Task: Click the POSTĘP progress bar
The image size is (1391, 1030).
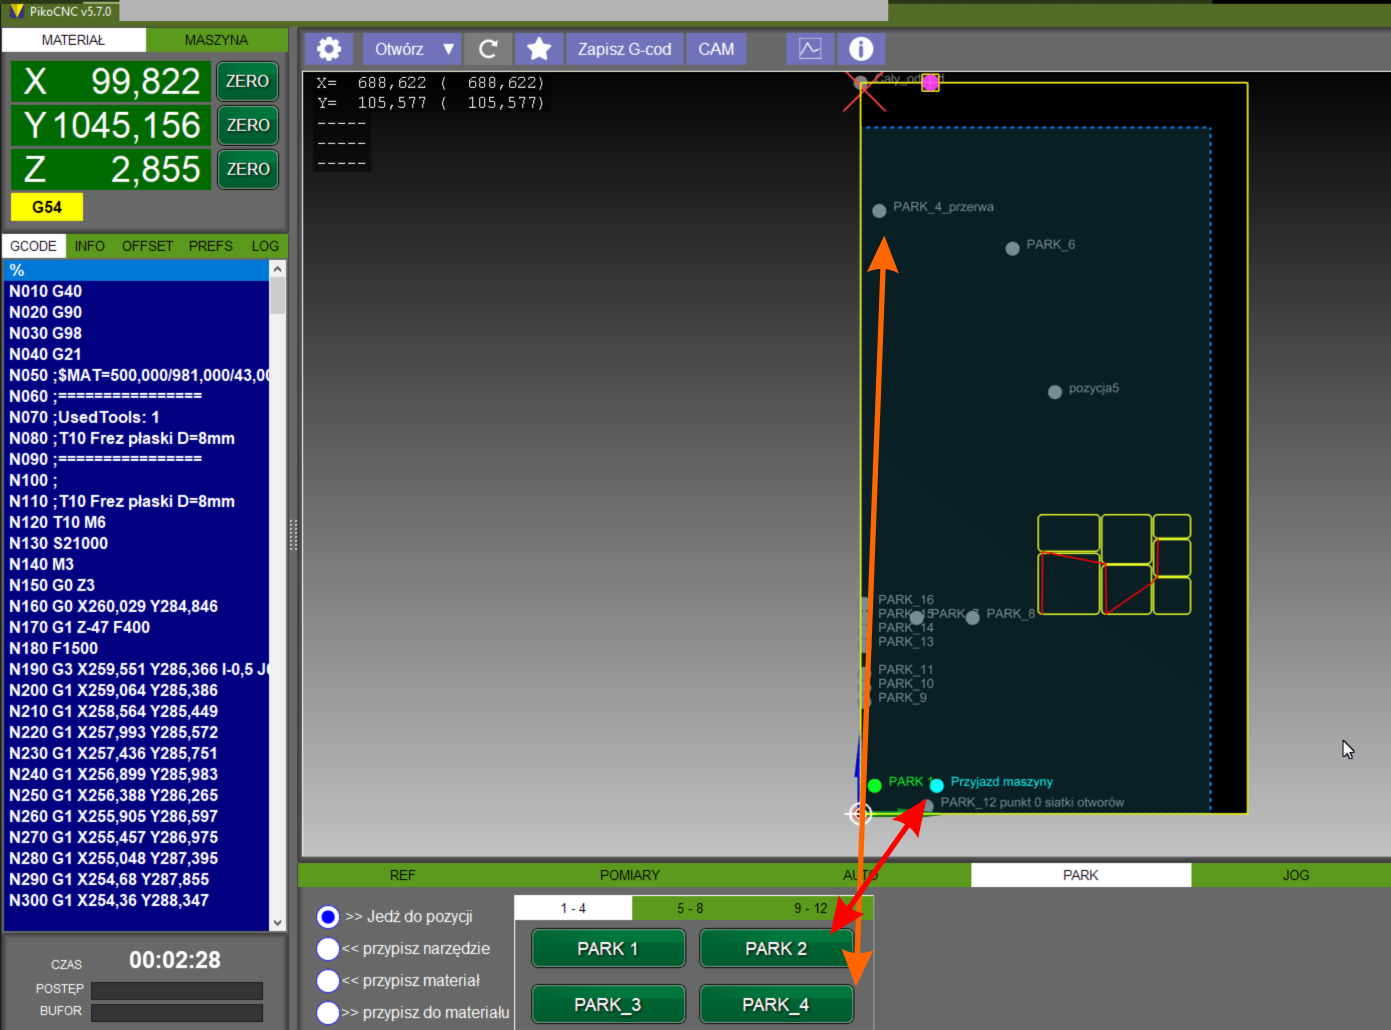Action: [x=177, y=990]
